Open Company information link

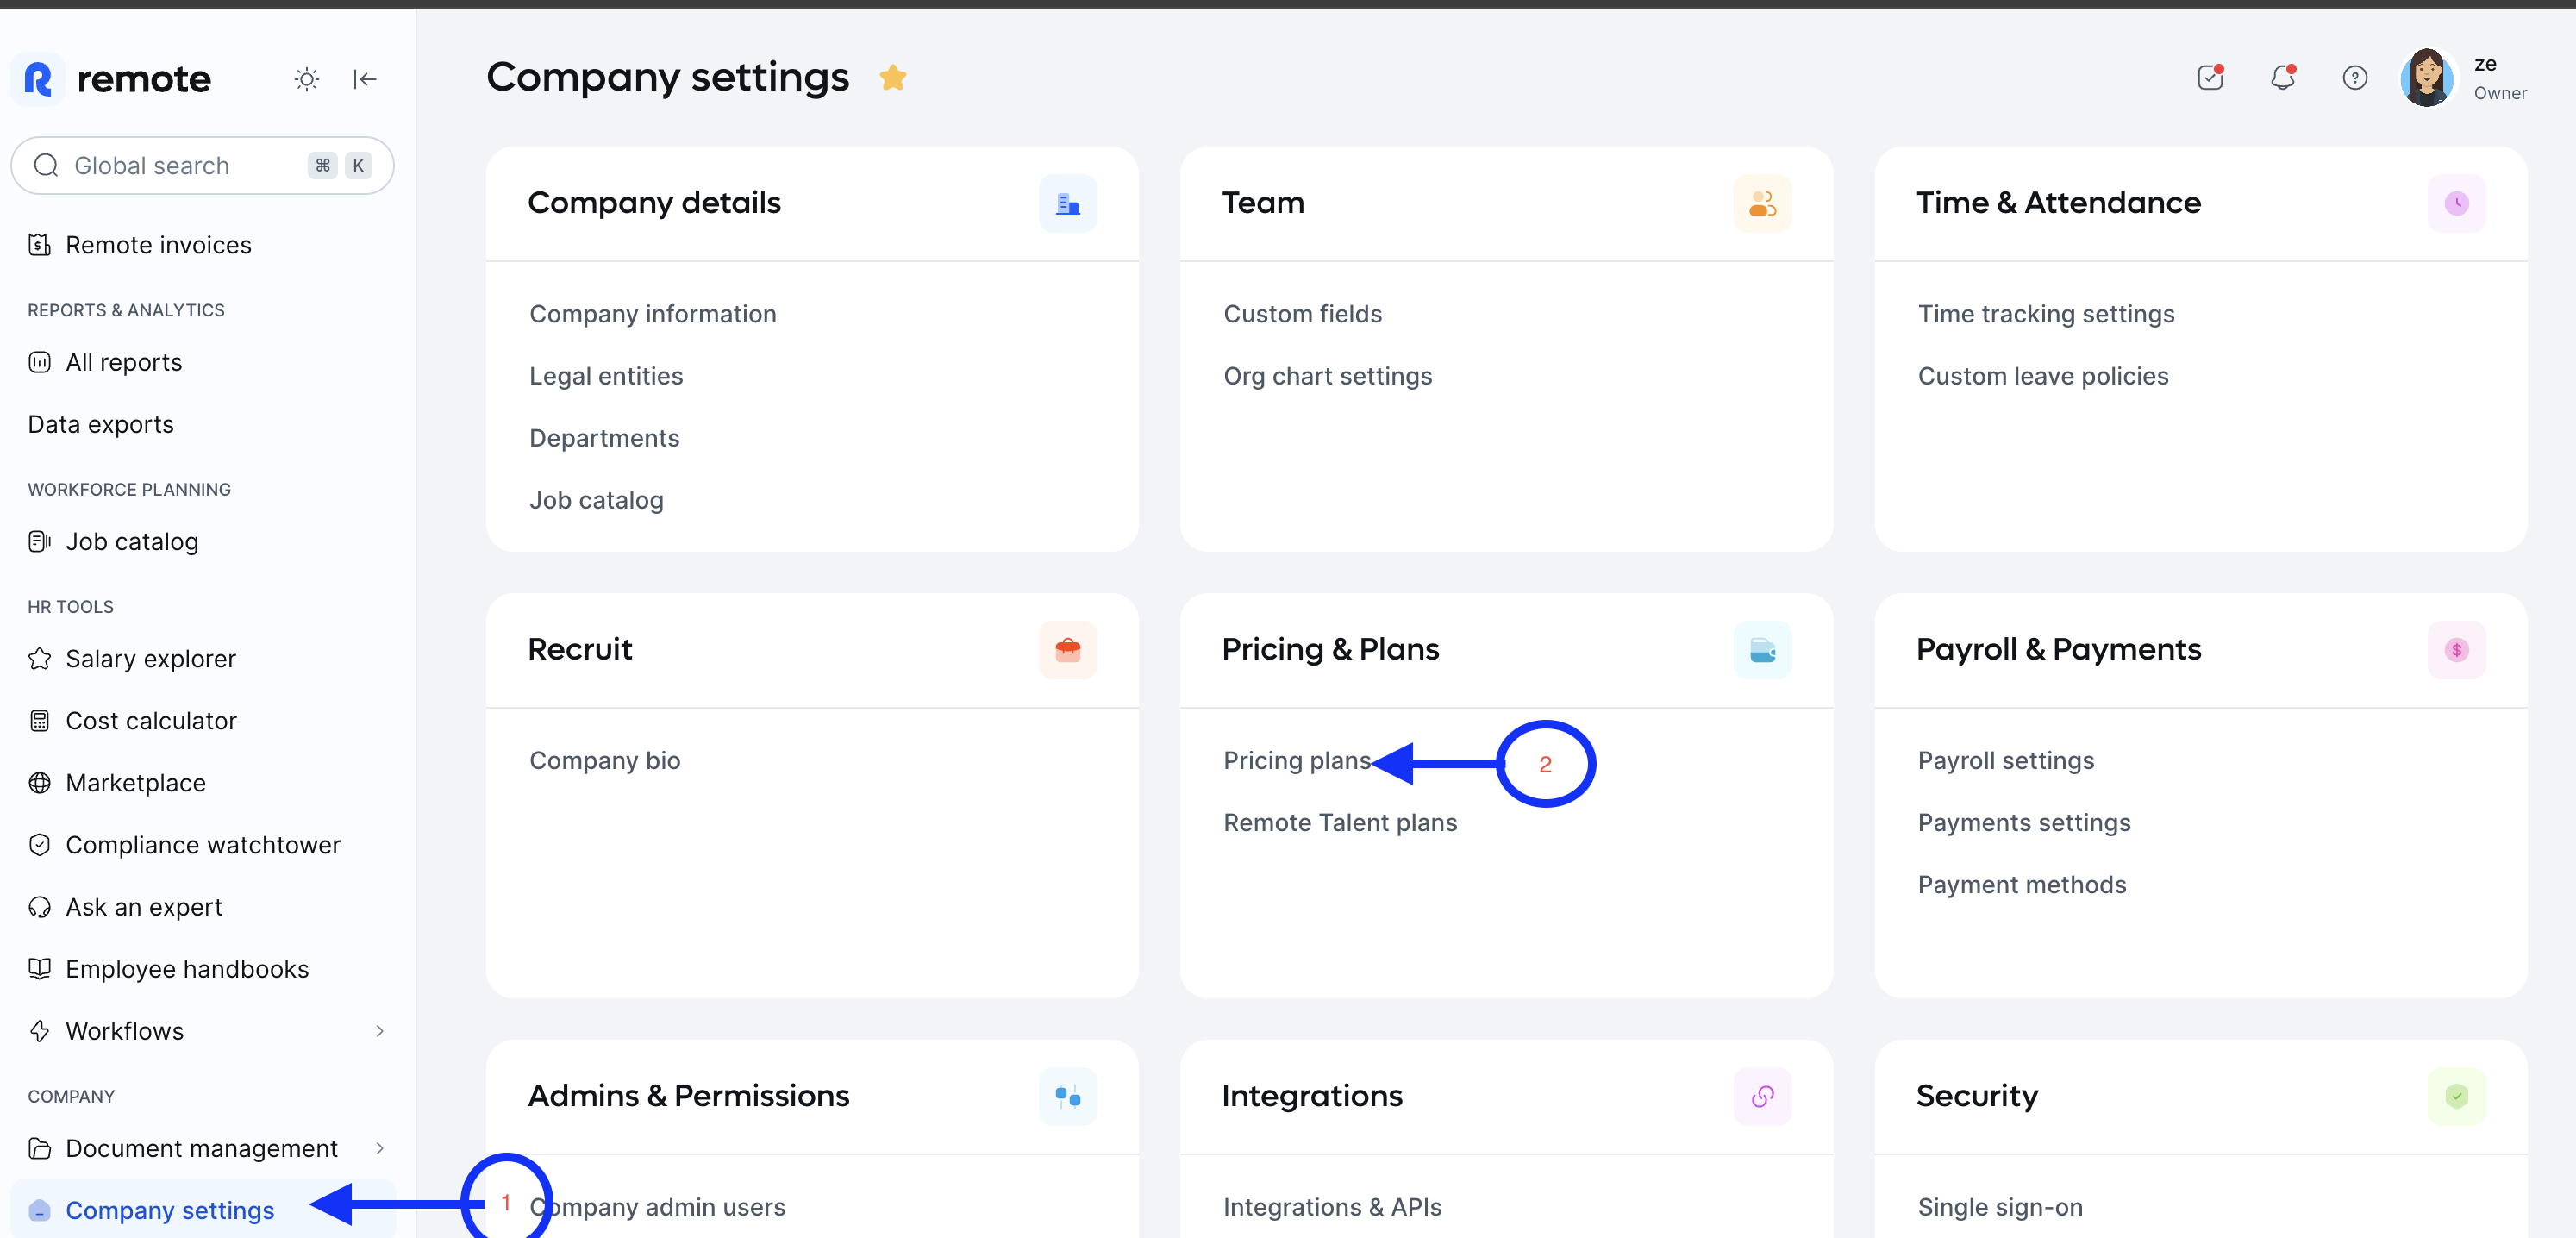tap(653, 314)
